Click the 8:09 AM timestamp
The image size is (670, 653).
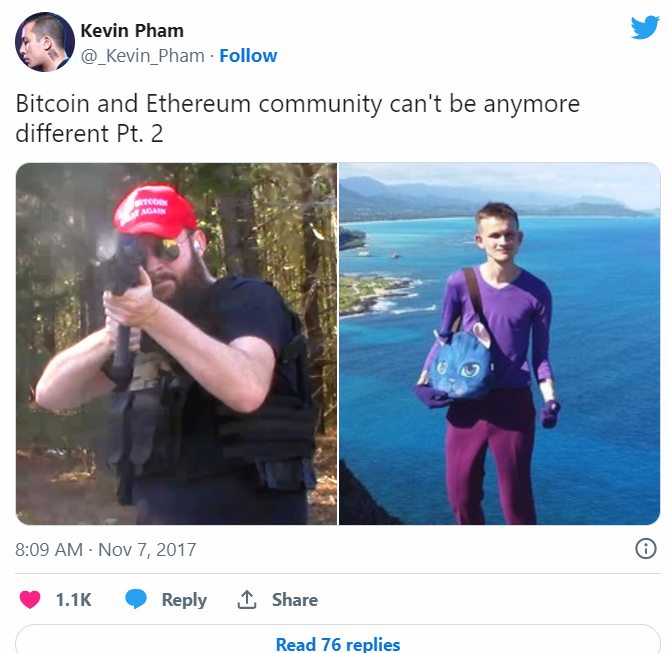[49, 550]
